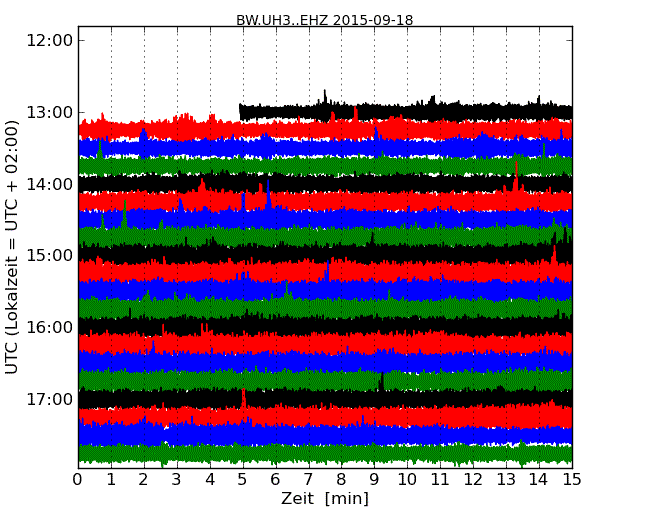Click the 16:00 y-axis time label
This screenshot has height=520, width=650.
(x=49, y=328)
